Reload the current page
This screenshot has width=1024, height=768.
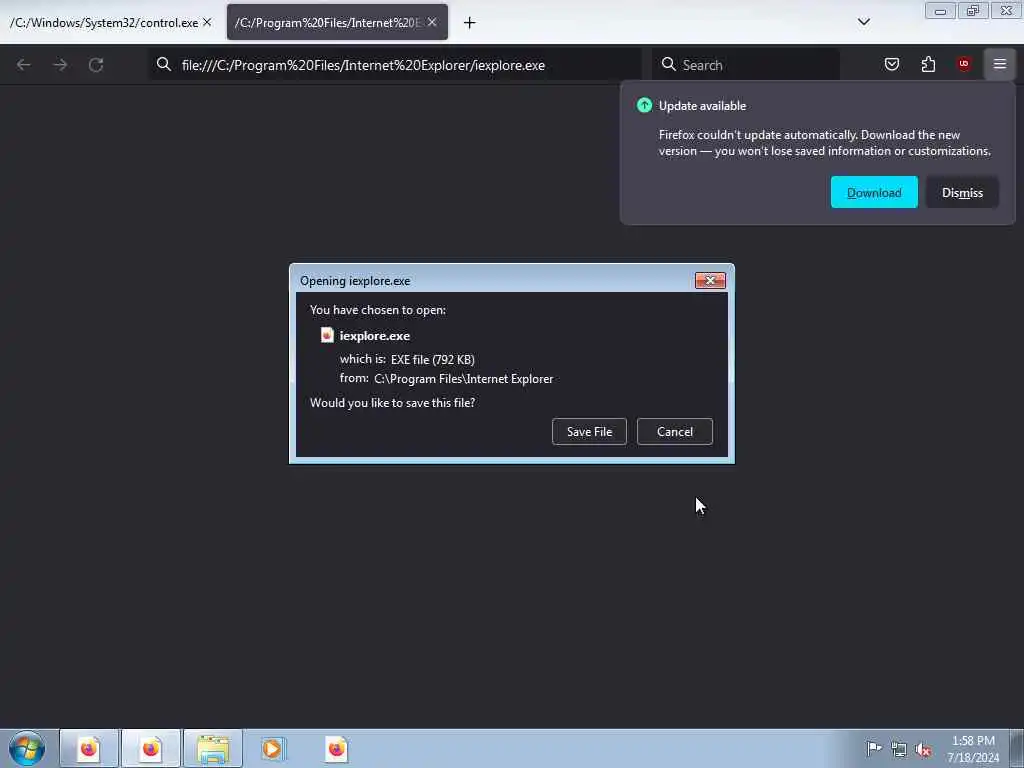[96, 65]
